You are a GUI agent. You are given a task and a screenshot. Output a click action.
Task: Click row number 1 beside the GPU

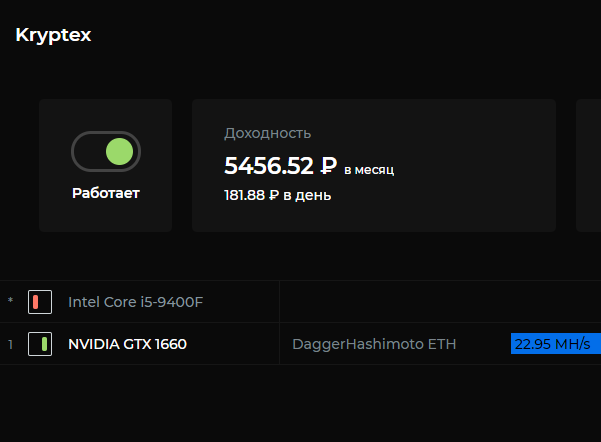11,344
